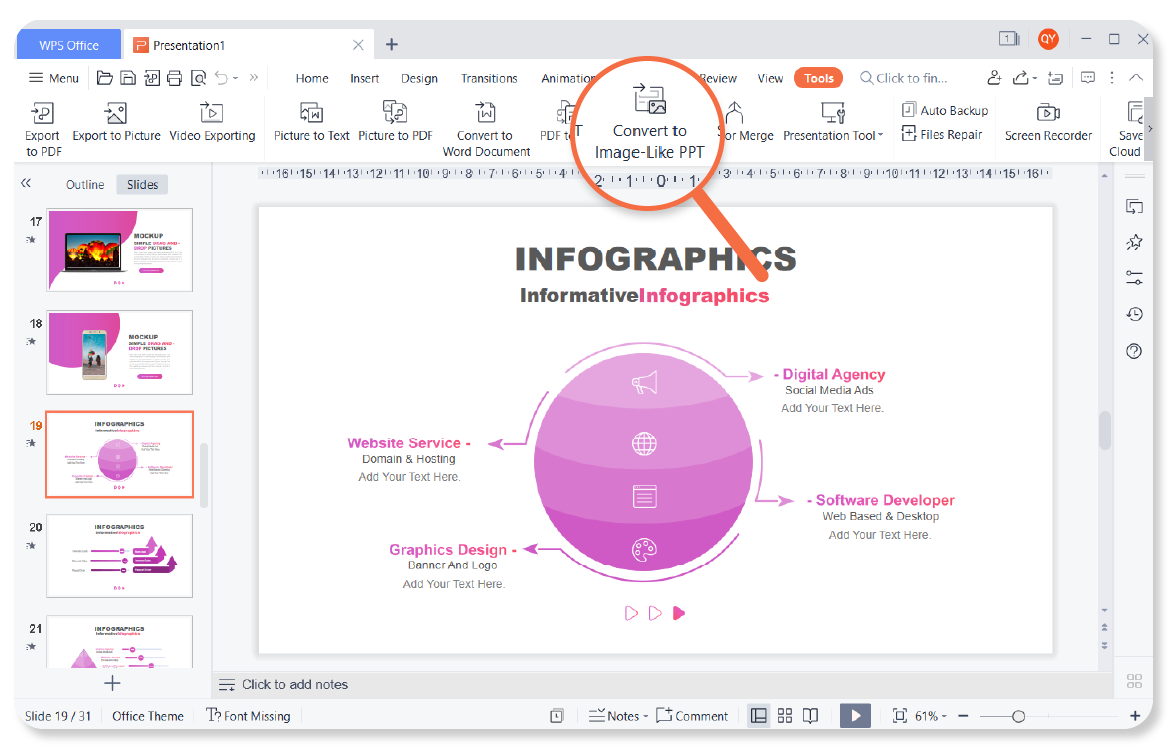This screenshot has height=753, width=1176.
Task: Enable reading view layout
Action: point(811,715)
